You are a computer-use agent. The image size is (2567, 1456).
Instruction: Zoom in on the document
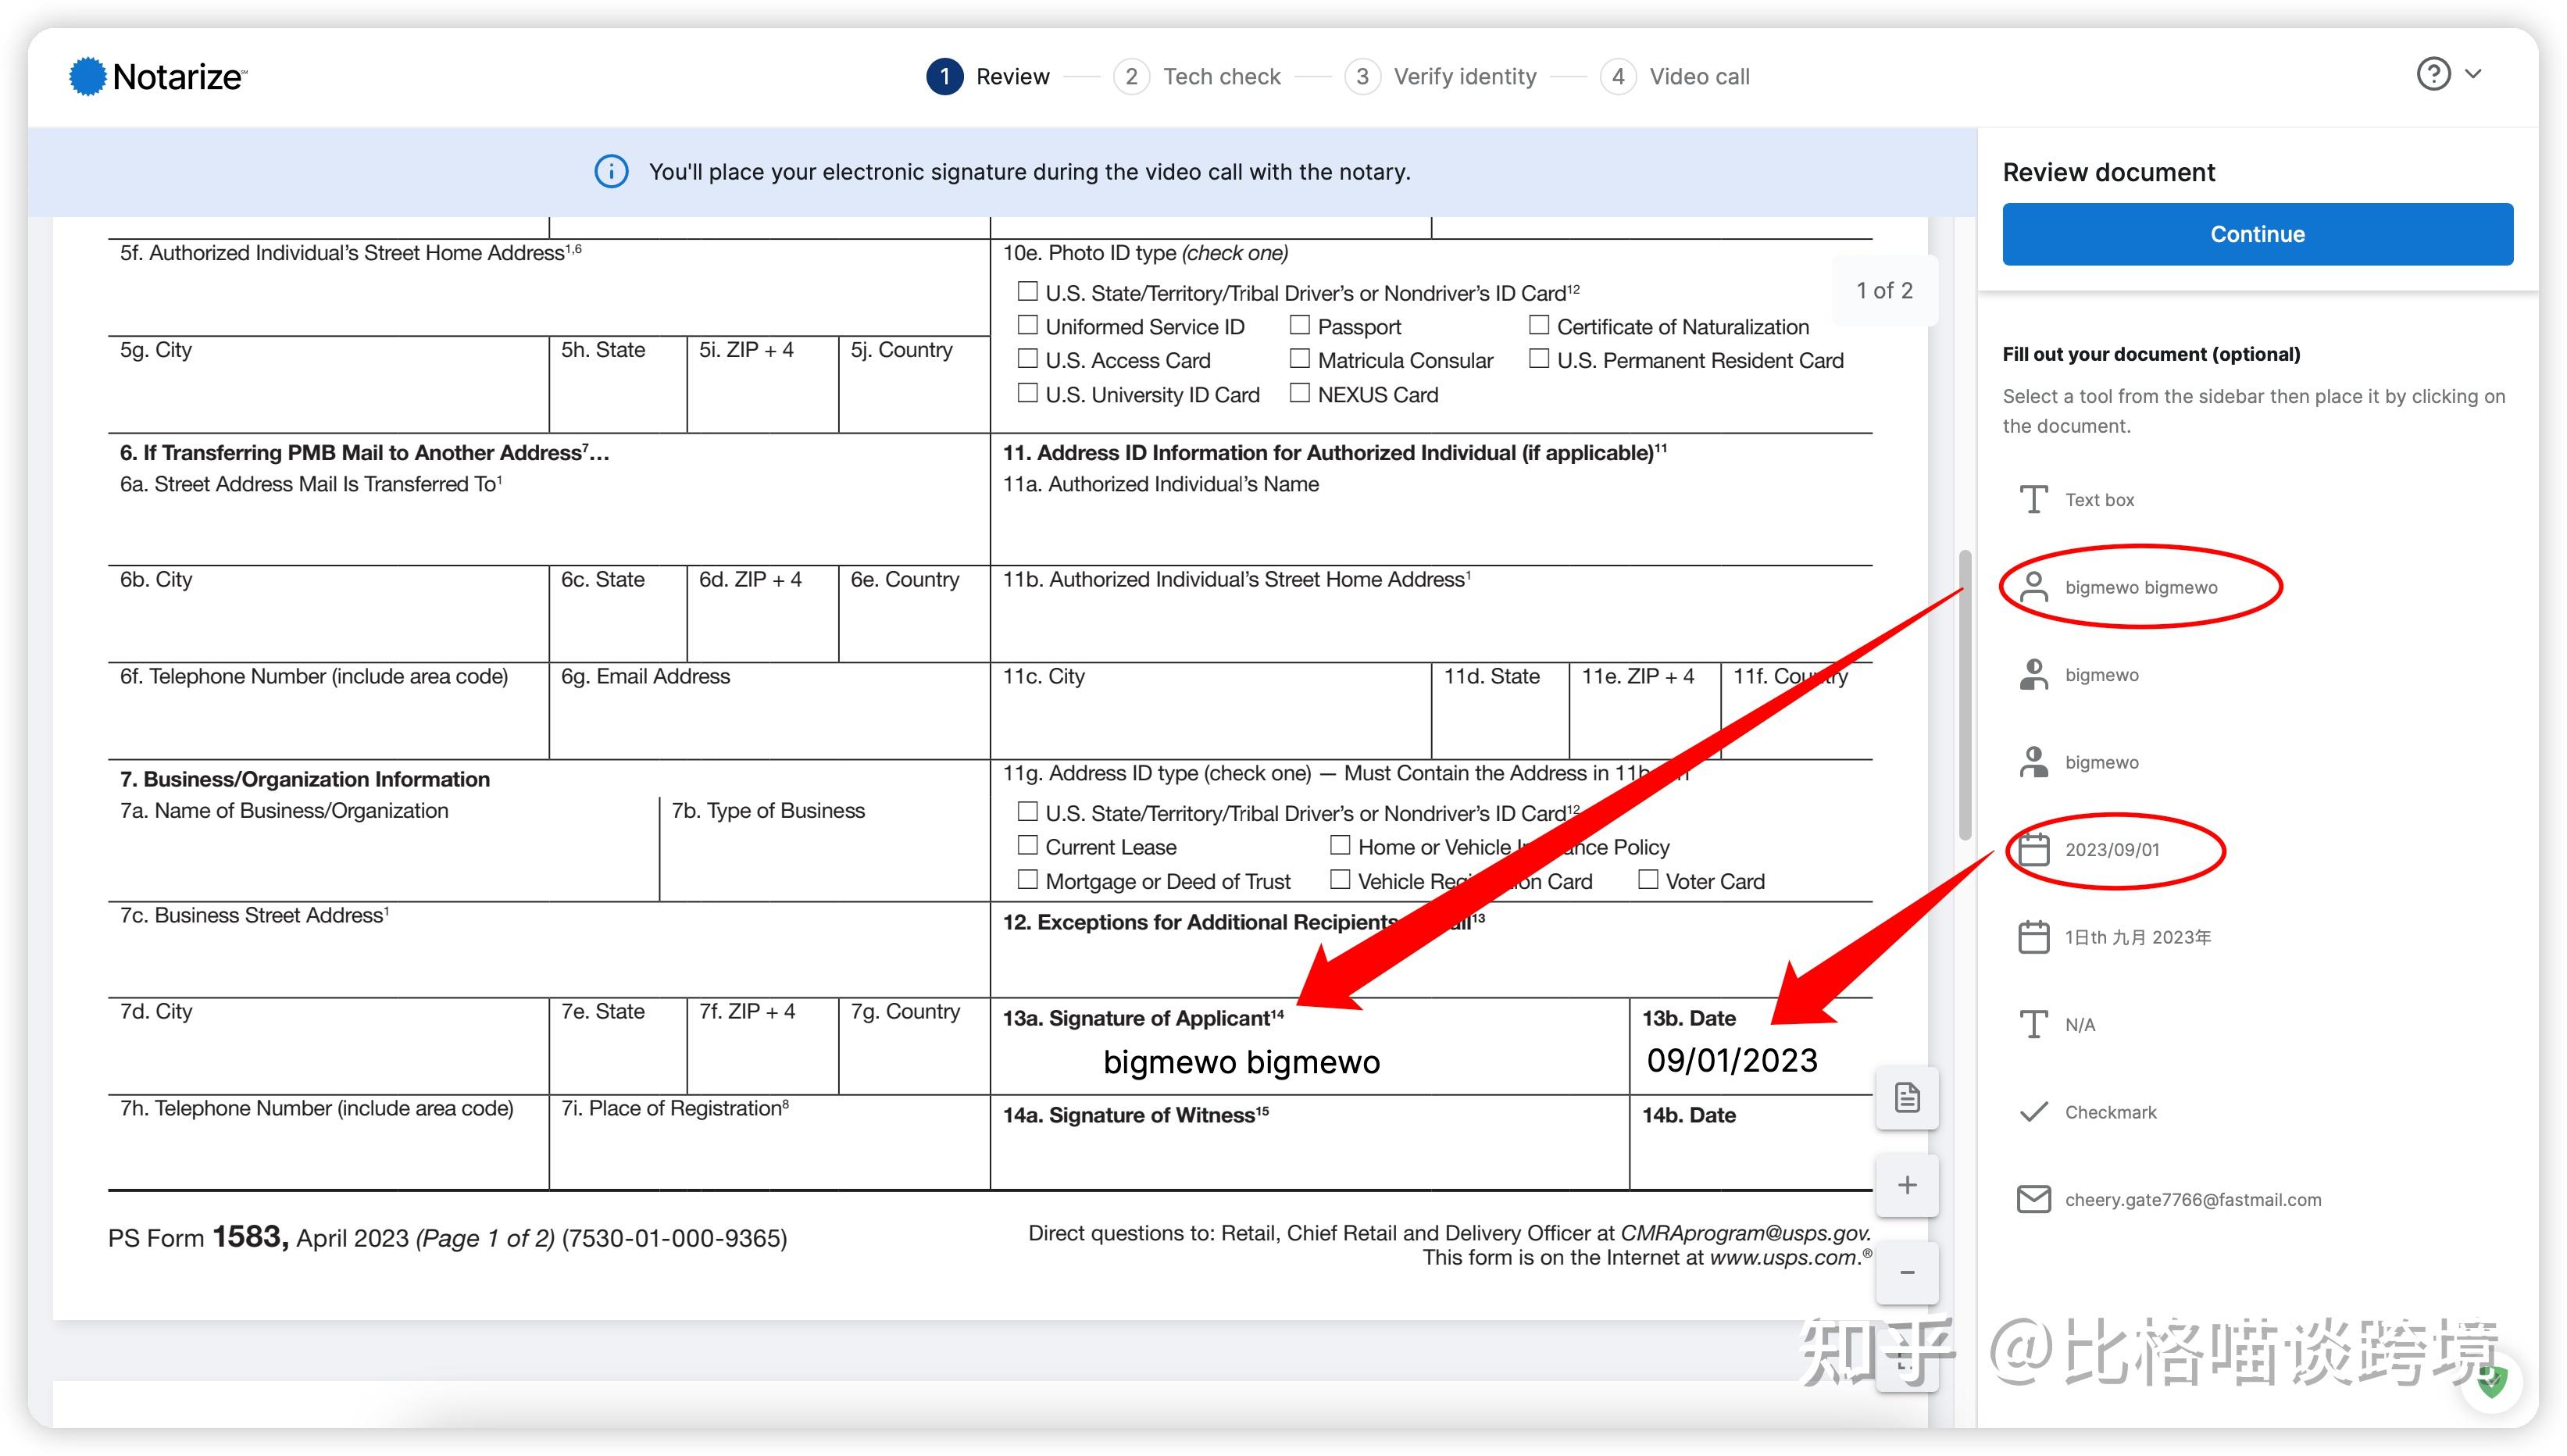[1906, 1185]
